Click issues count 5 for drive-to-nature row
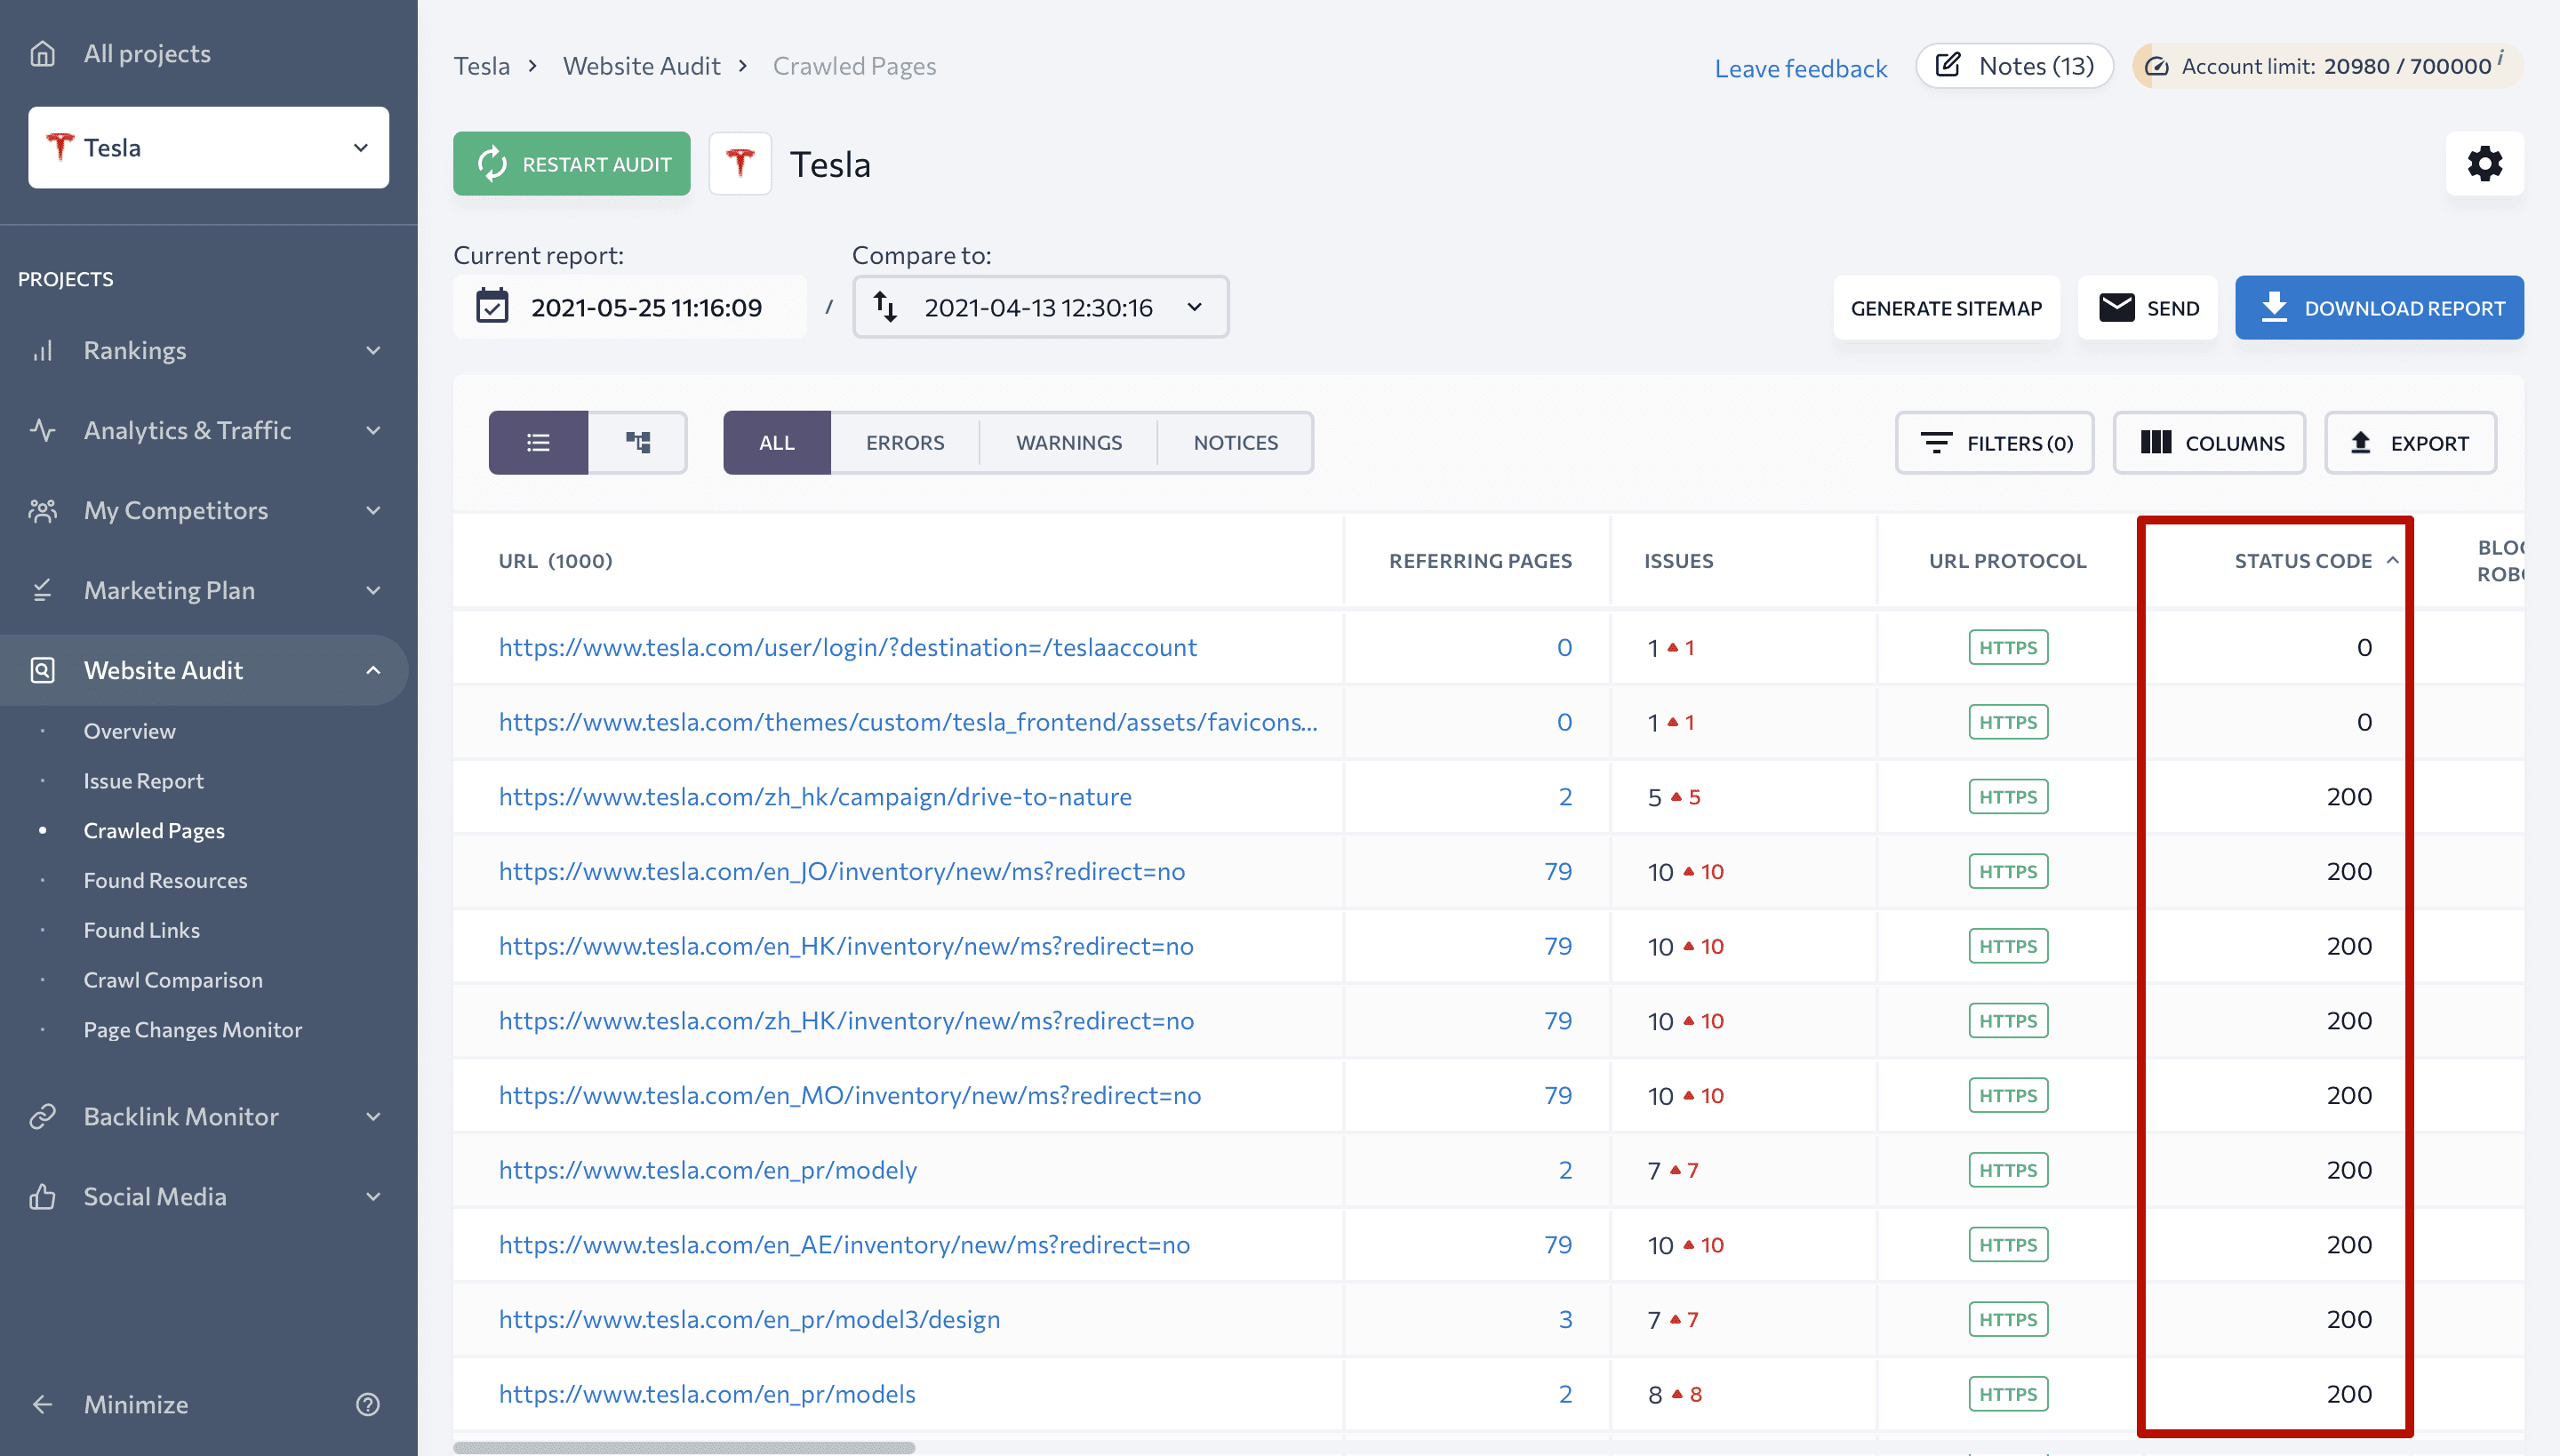 (x=1654, y=797)
